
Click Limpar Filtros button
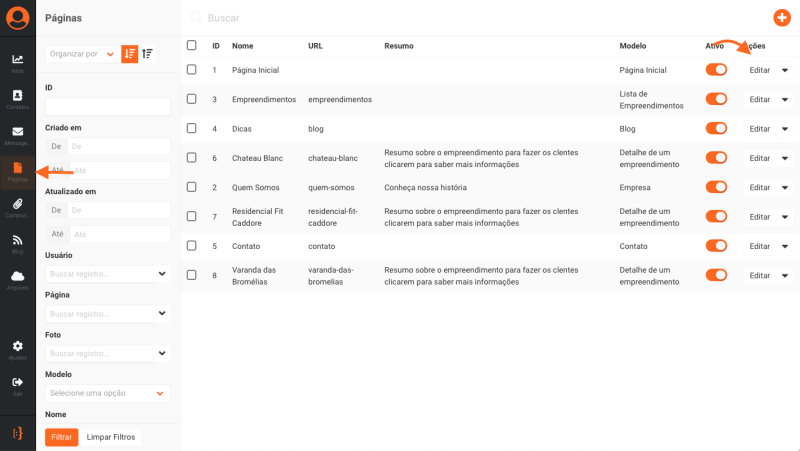point(111,437)
